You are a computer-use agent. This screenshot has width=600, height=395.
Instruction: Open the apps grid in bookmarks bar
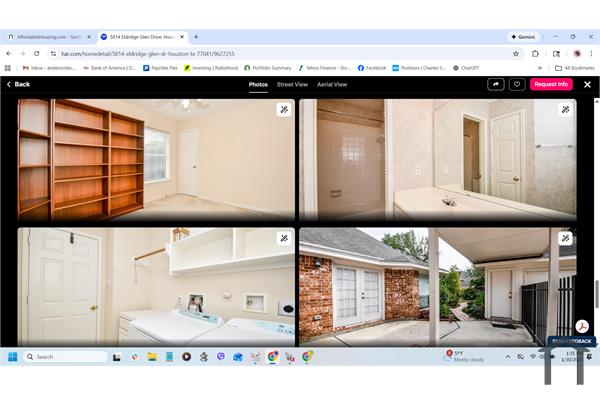click(x=8, y=68)
